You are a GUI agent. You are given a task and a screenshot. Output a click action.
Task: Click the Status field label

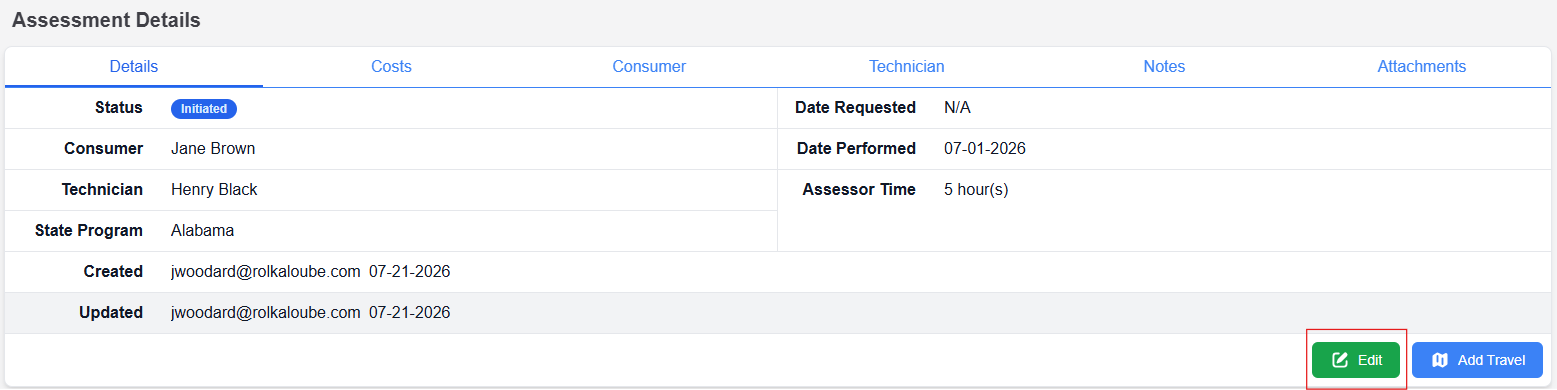click(119, 108)
